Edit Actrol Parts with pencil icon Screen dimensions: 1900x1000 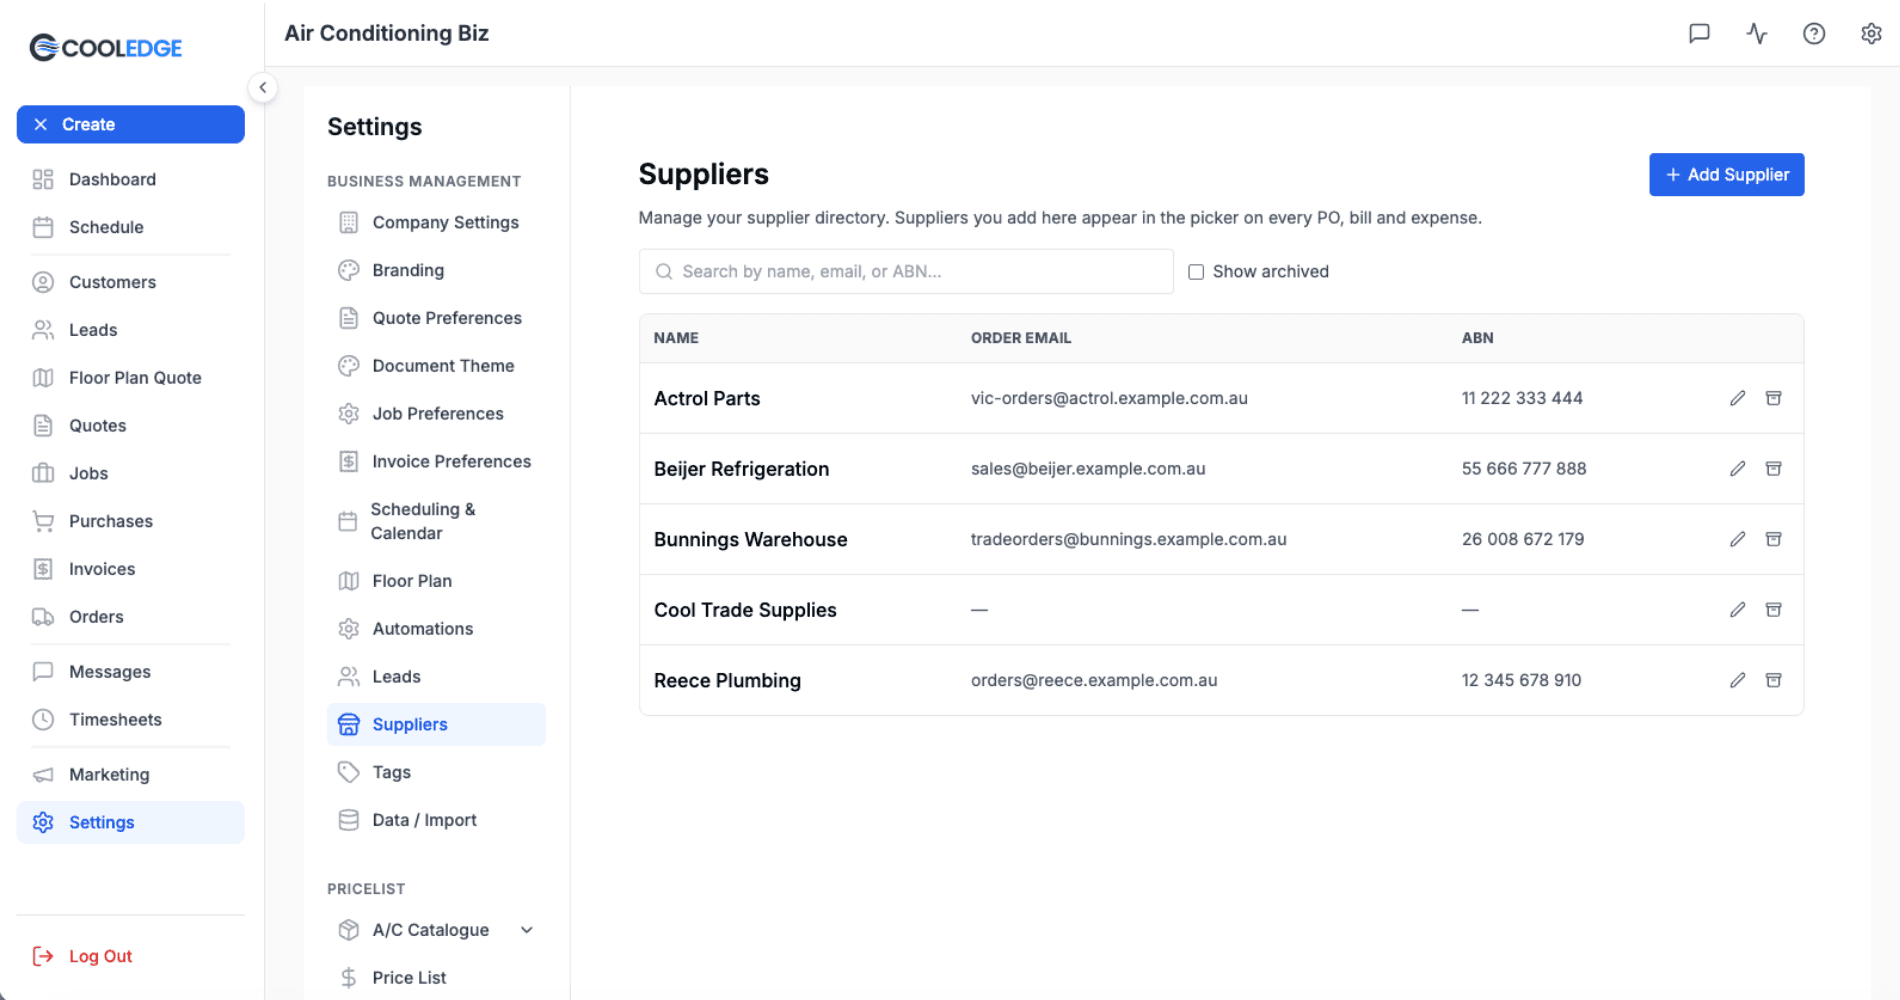(1738, 398)
